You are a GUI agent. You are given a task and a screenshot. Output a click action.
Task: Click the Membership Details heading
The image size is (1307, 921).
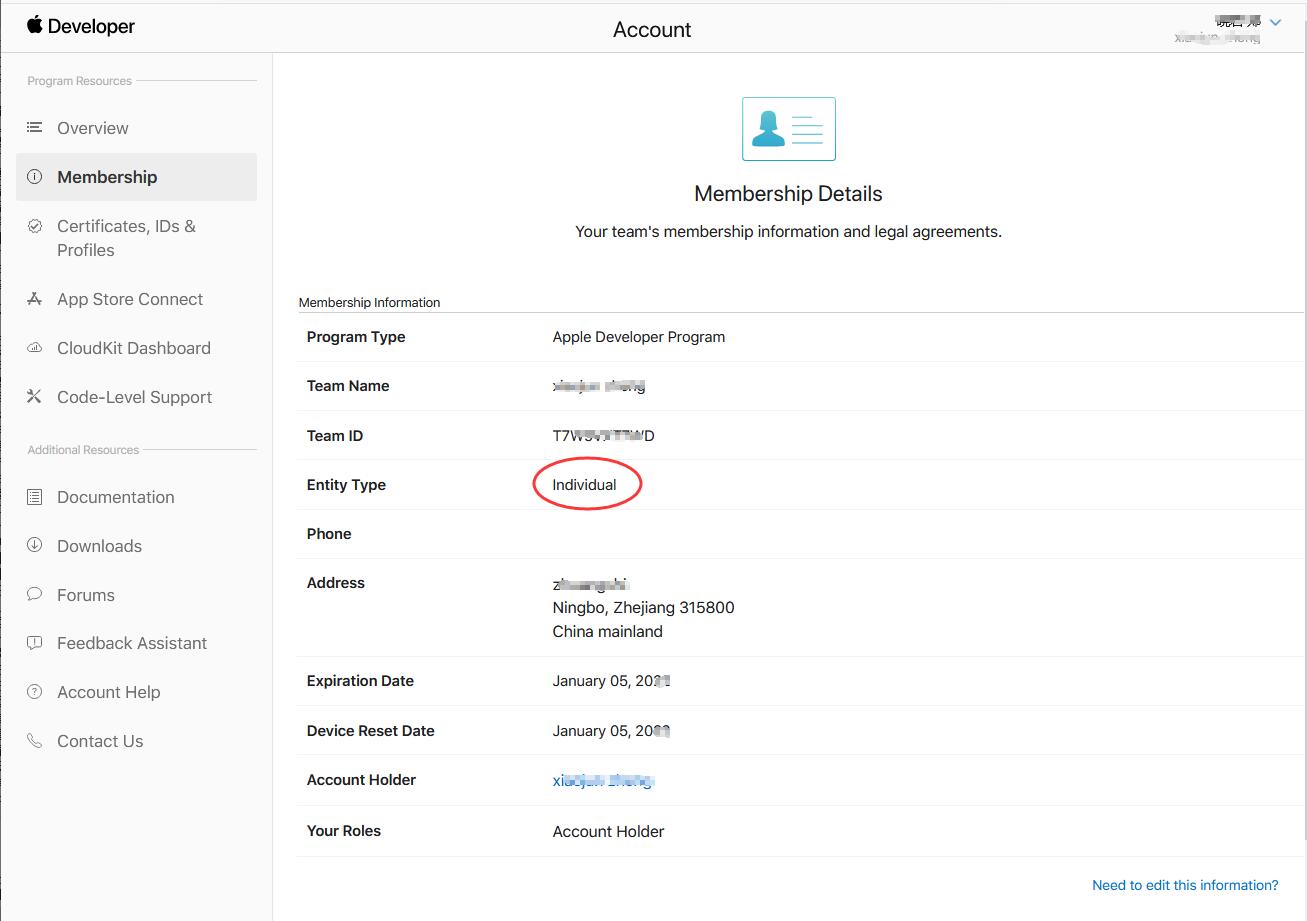click(x=788, y=194)
